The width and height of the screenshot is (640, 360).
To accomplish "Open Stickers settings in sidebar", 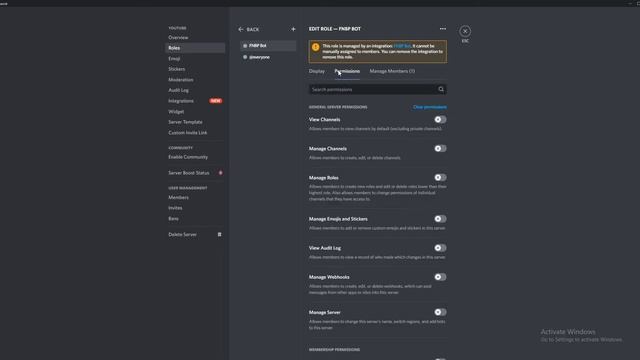I will point(195,69).
